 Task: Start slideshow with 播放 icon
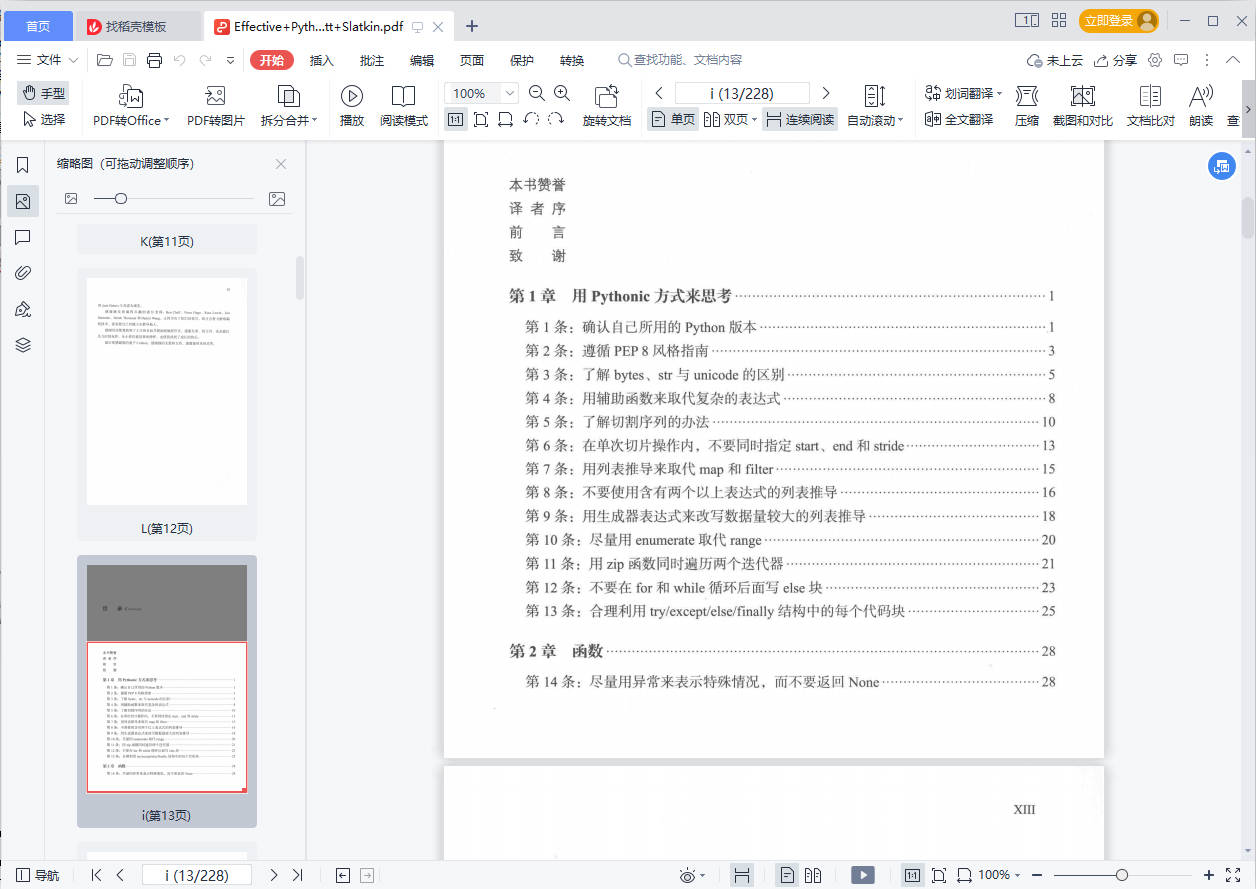pyautogui.click(x=351, y=97)
